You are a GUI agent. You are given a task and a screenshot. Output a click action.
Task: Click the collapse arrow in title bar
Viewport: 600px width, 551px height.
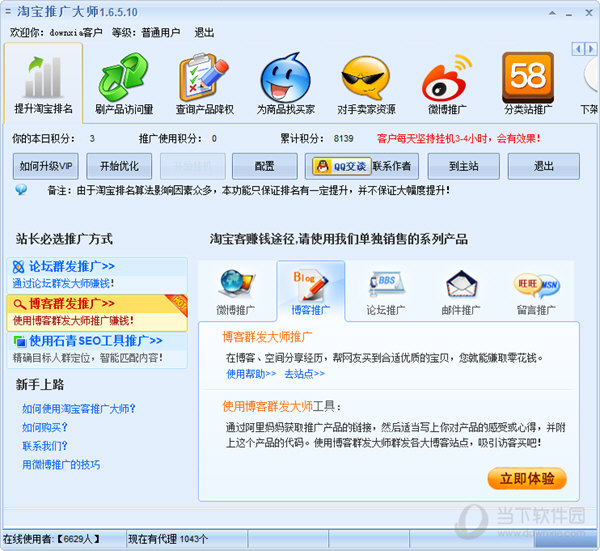(x=552, y=13)
